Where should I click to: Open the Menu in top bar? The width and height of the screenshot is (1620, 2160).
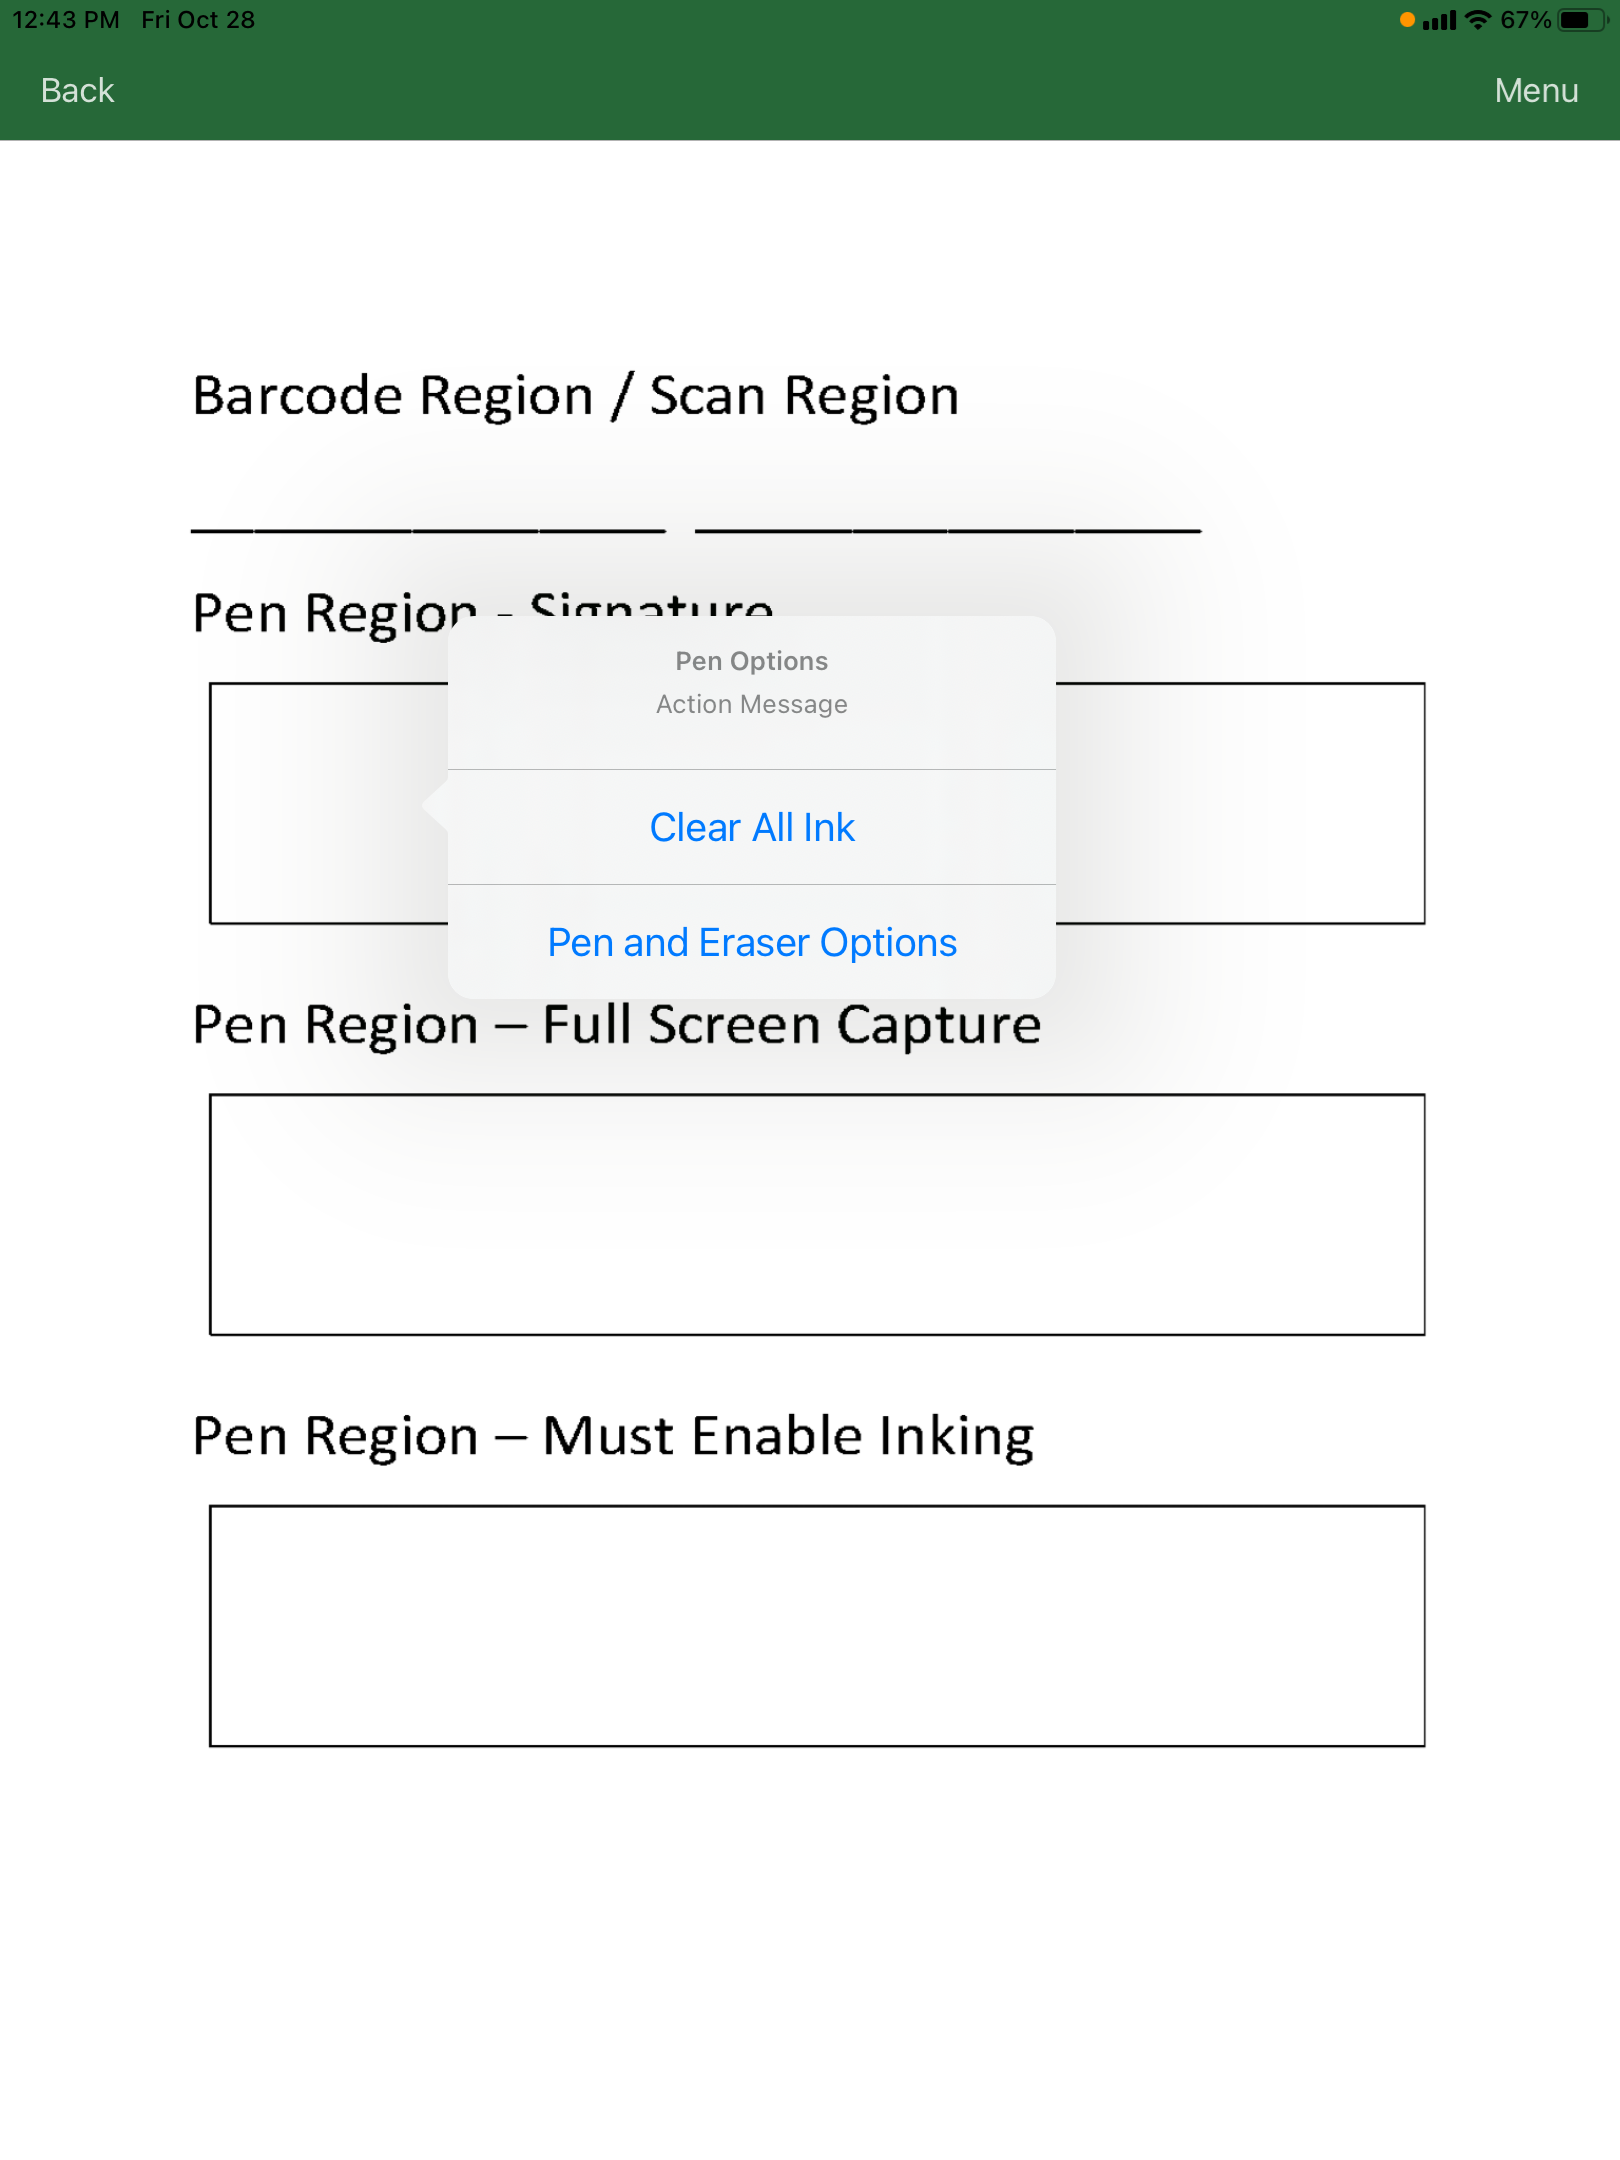coord(1536,90)
